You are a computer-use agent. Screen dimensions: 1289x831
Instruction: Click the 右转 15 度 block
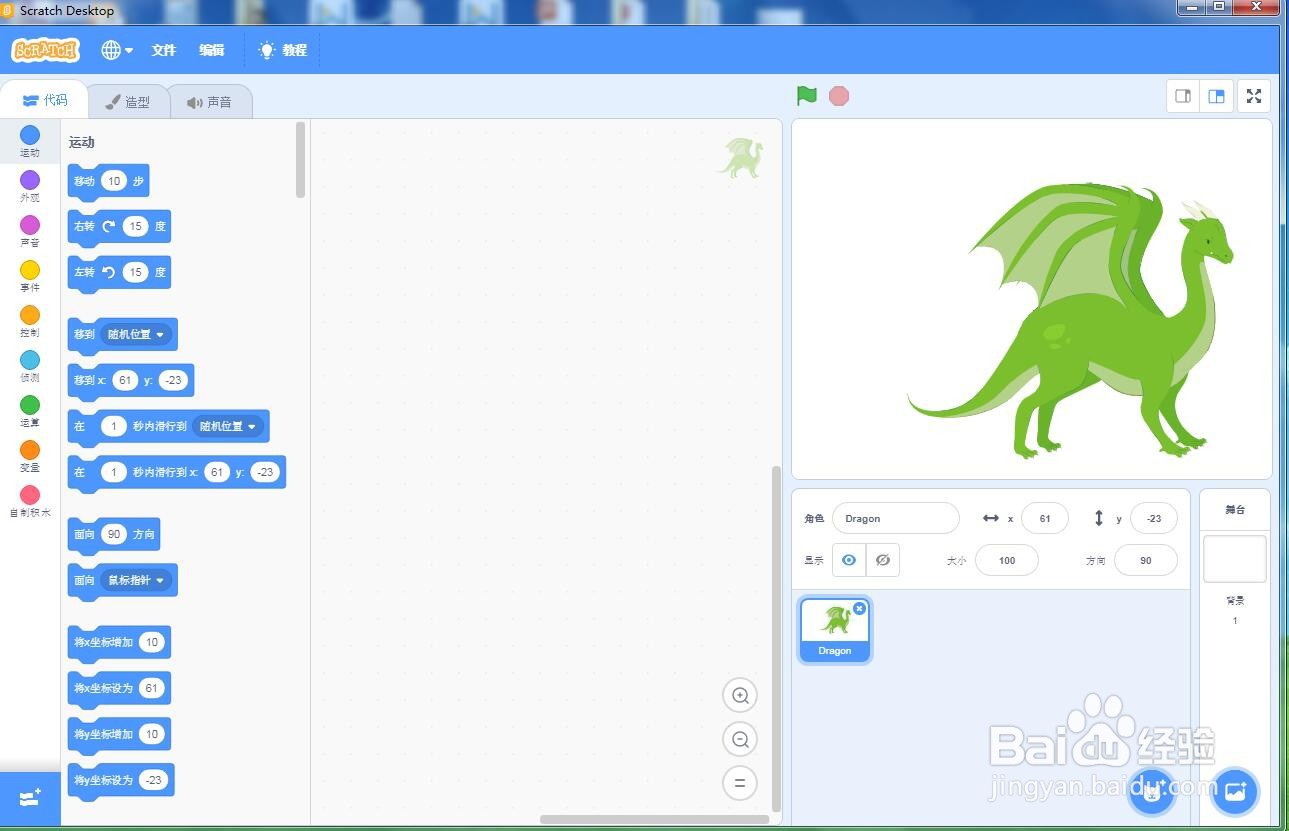119,228
